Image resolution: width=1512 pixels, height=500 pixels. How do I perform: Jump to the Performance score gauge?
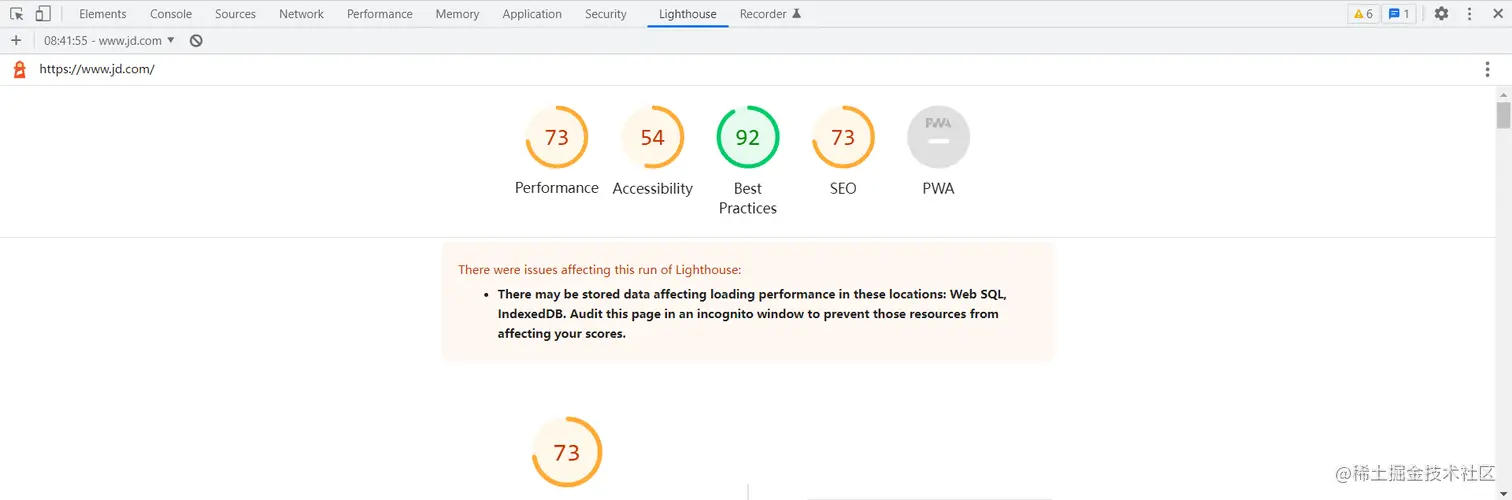557,137
